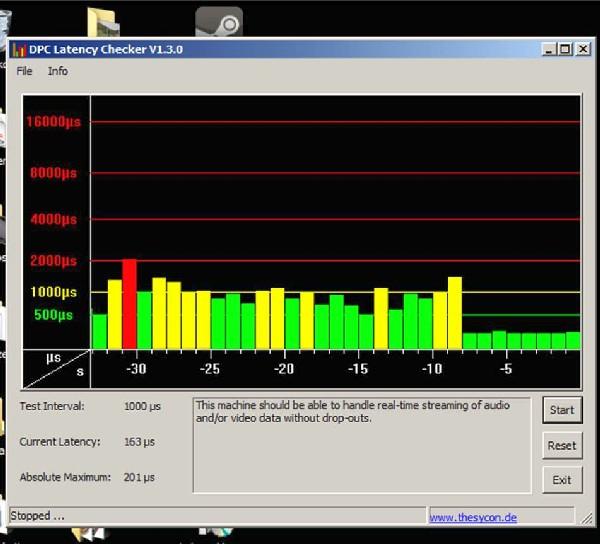Screen dimensions: 600x544
Task: Click the Reset button
Action: (562, 445)
